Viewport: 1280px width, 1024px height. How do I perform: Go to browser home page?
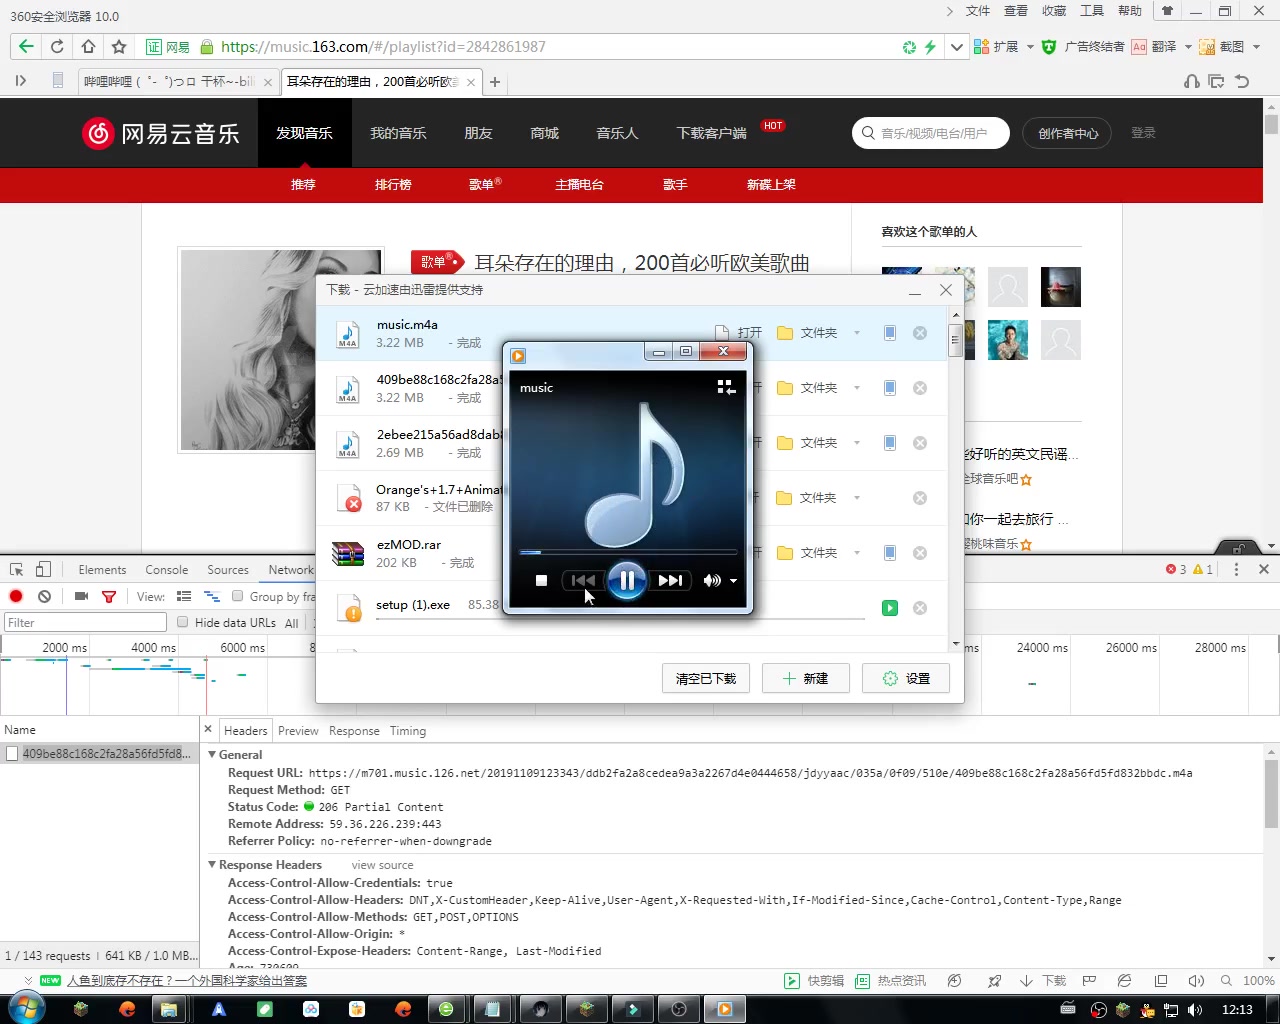88,46
